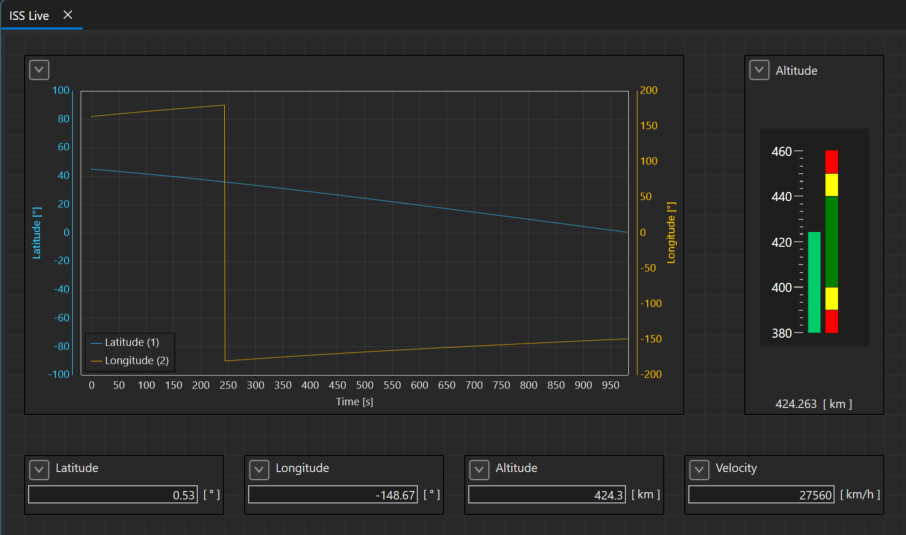Click the Latitude [°] axis title

pyautogui.click(x=36, y=232)
